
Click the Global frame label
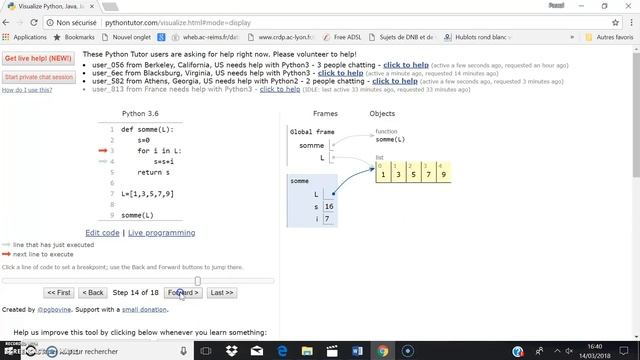312,132
